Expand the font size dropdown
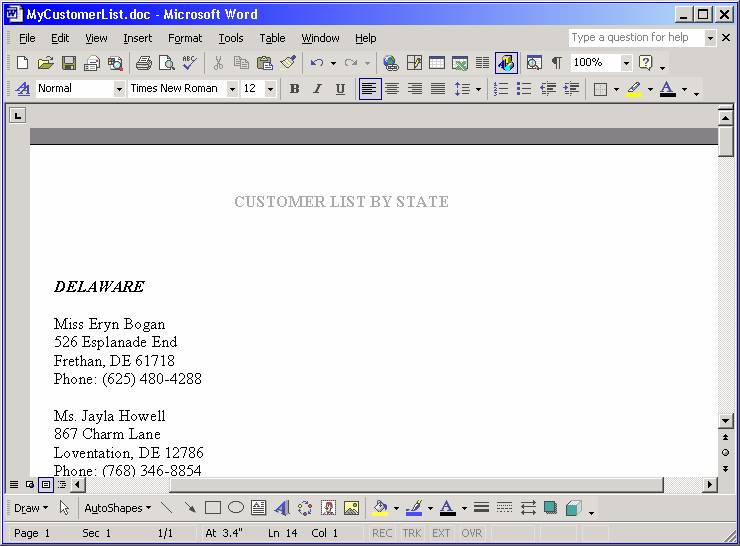 (270, 89)
